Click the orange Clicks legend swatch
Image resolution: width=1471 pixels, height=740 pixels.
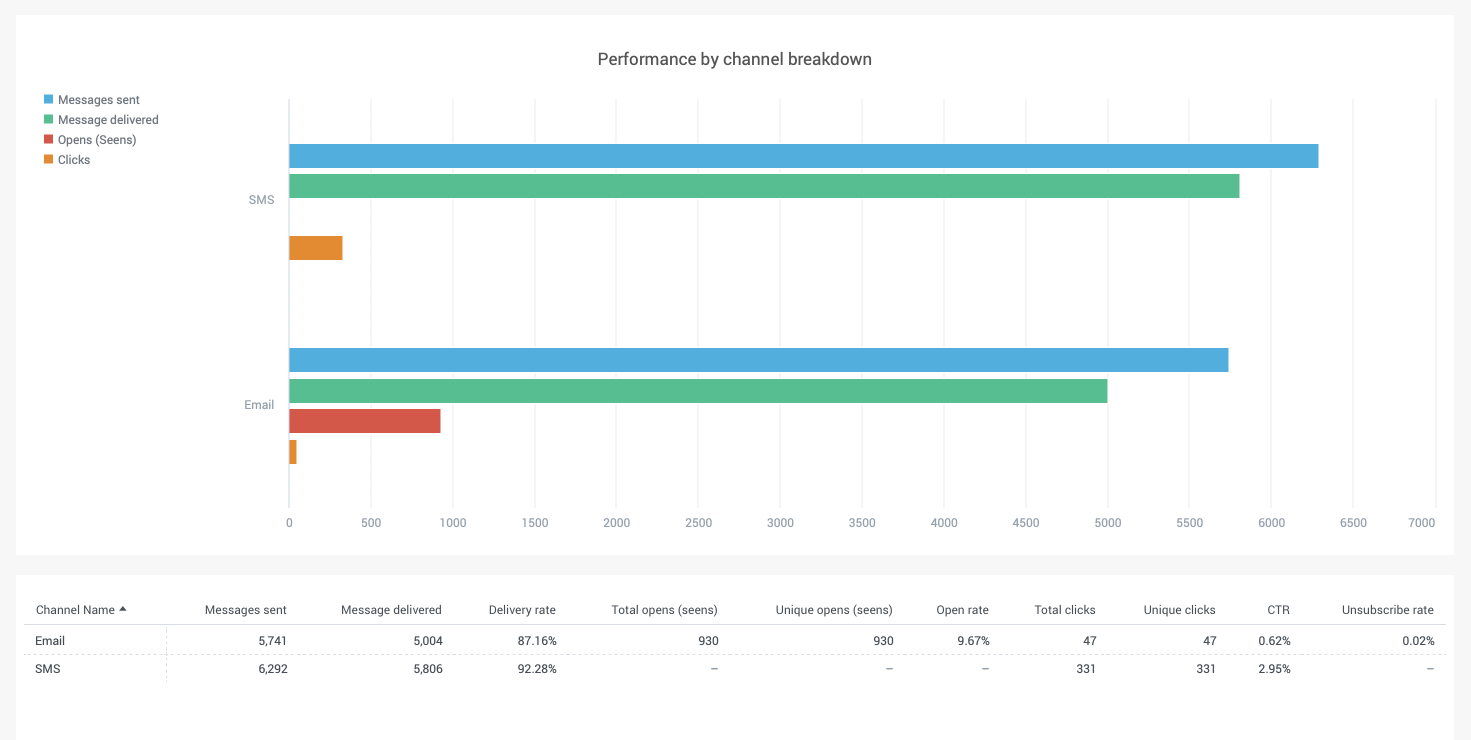pos(48,160)
